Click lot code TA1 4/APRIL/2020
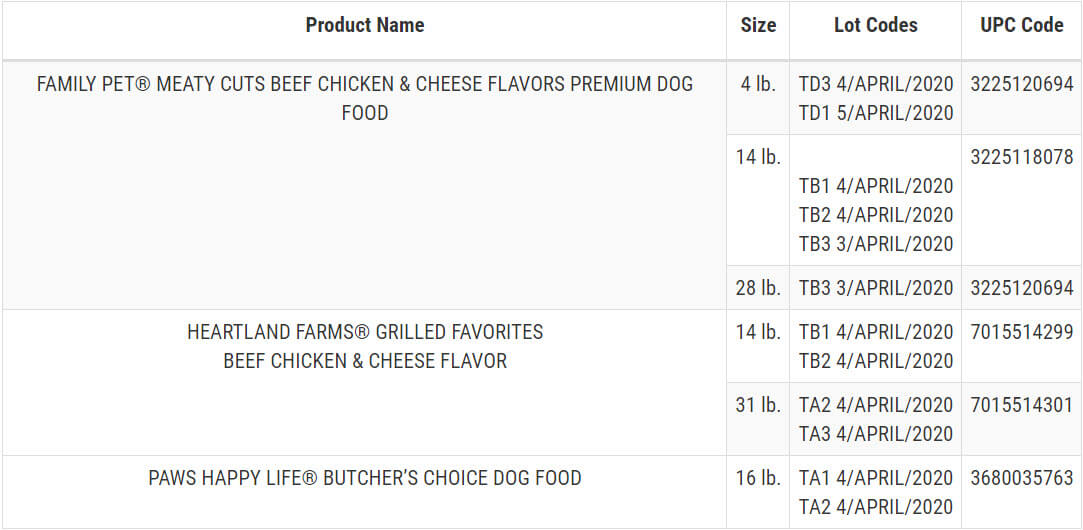 (x=876, y=478)
